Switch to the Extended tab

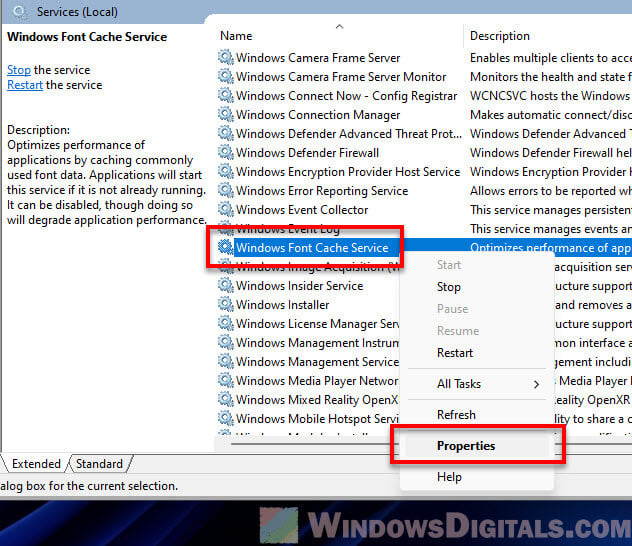[36, 464]
